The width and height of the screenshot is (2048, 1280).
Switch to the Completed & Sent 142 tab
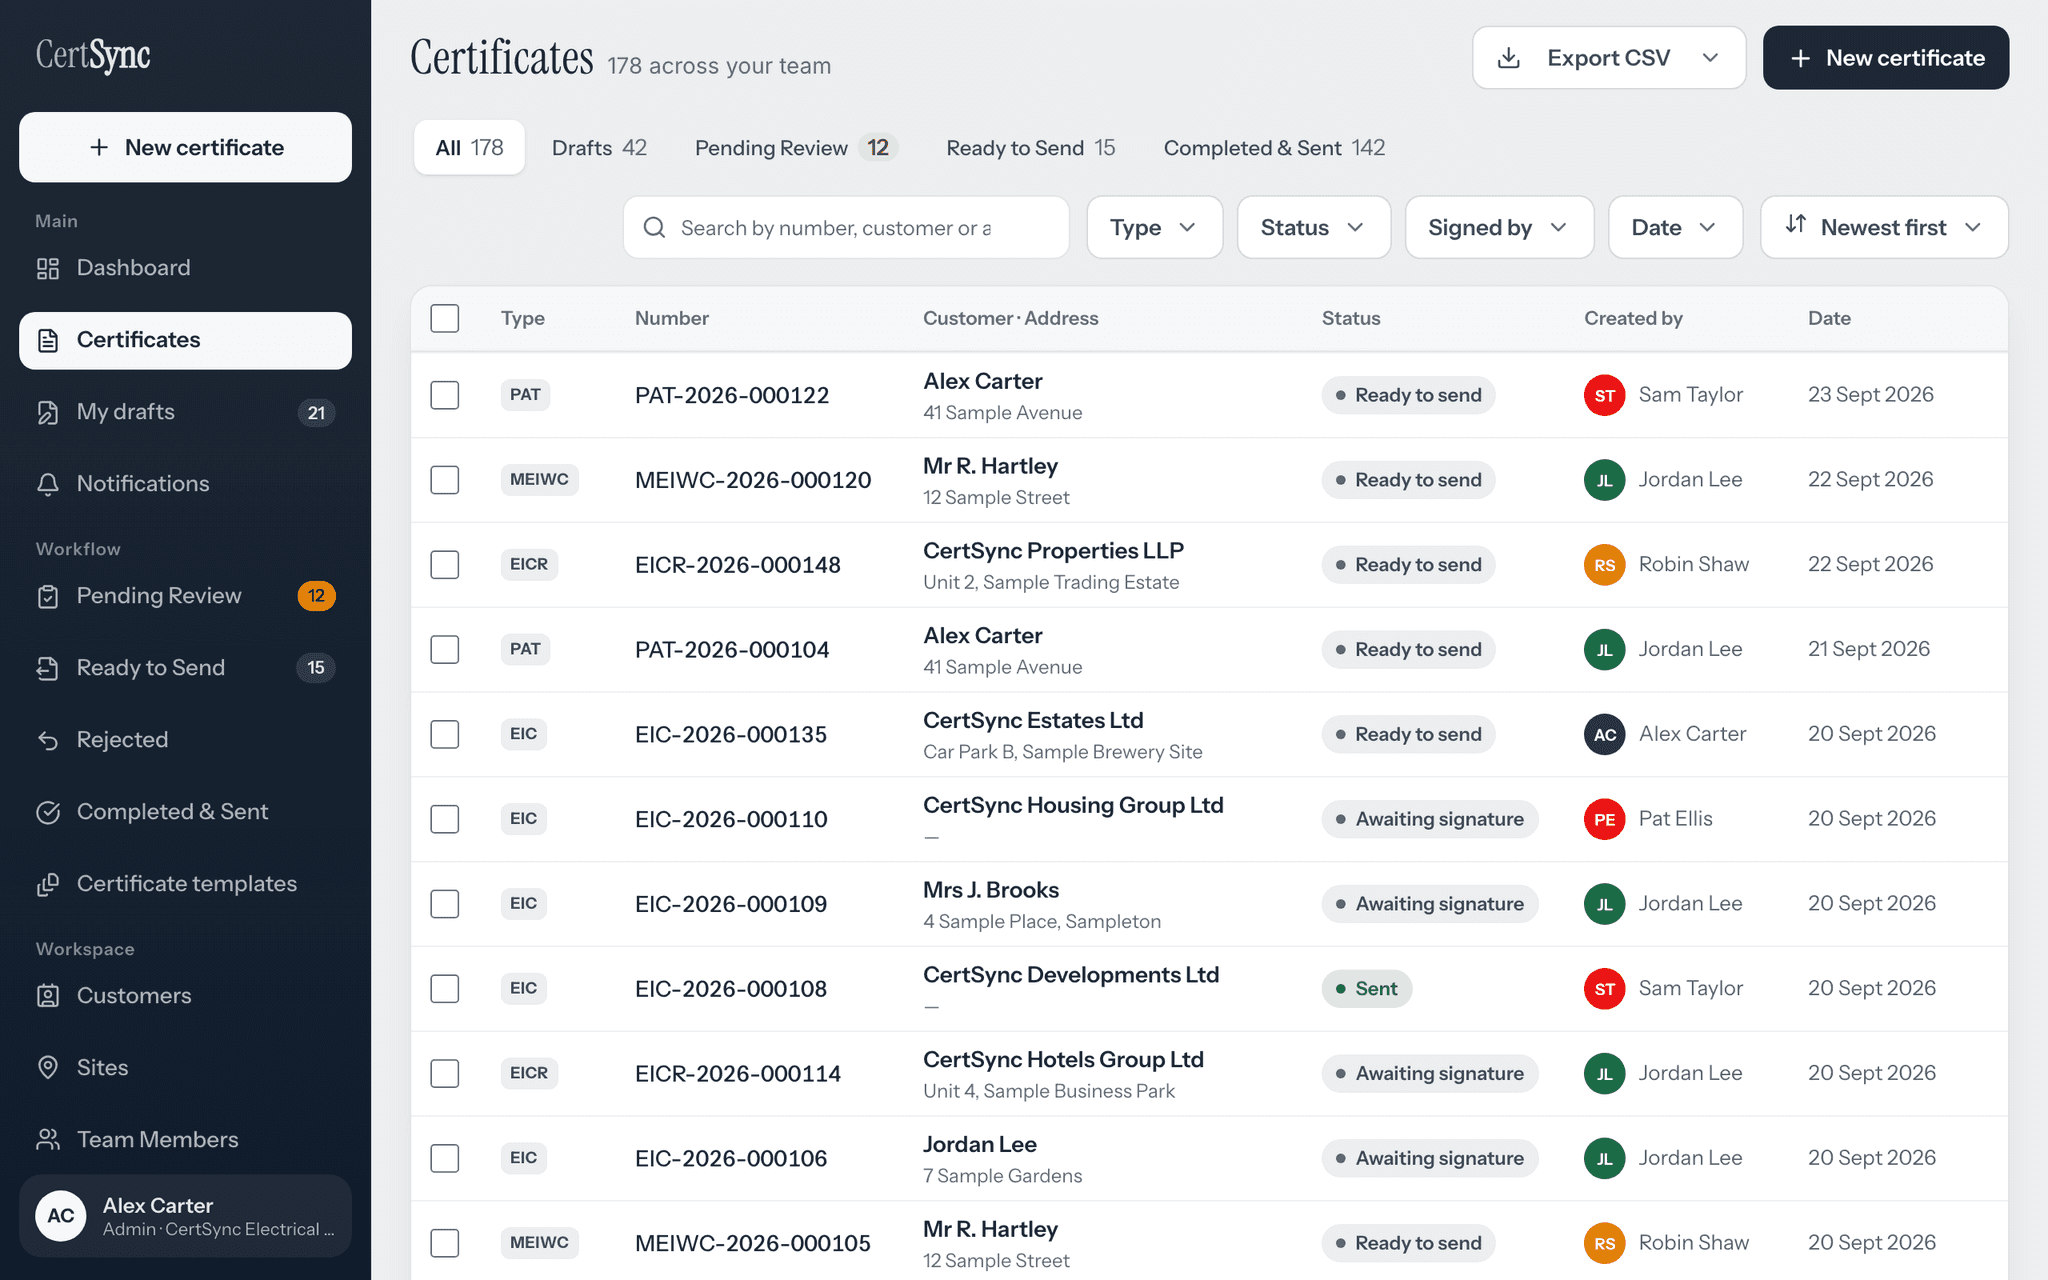(1274, 148)
